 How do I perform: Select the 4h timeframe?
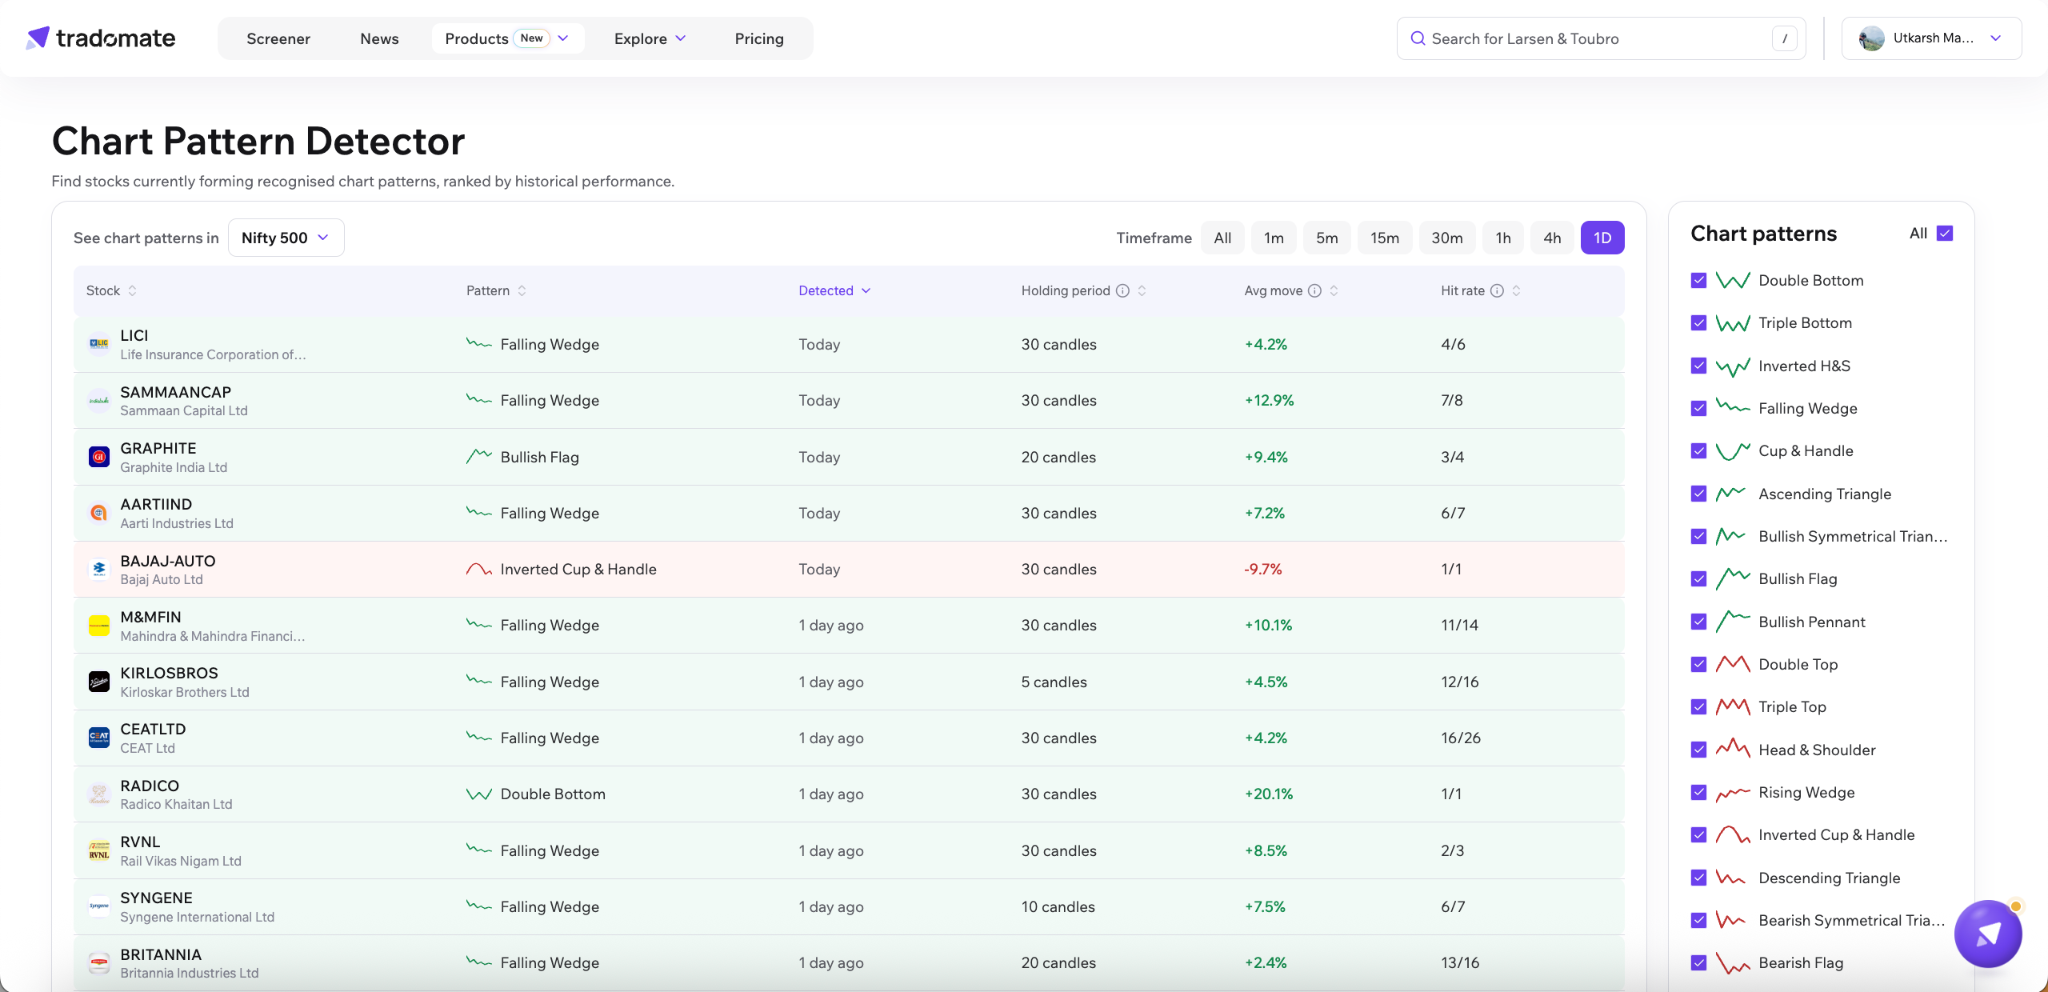click(1552, 238)
